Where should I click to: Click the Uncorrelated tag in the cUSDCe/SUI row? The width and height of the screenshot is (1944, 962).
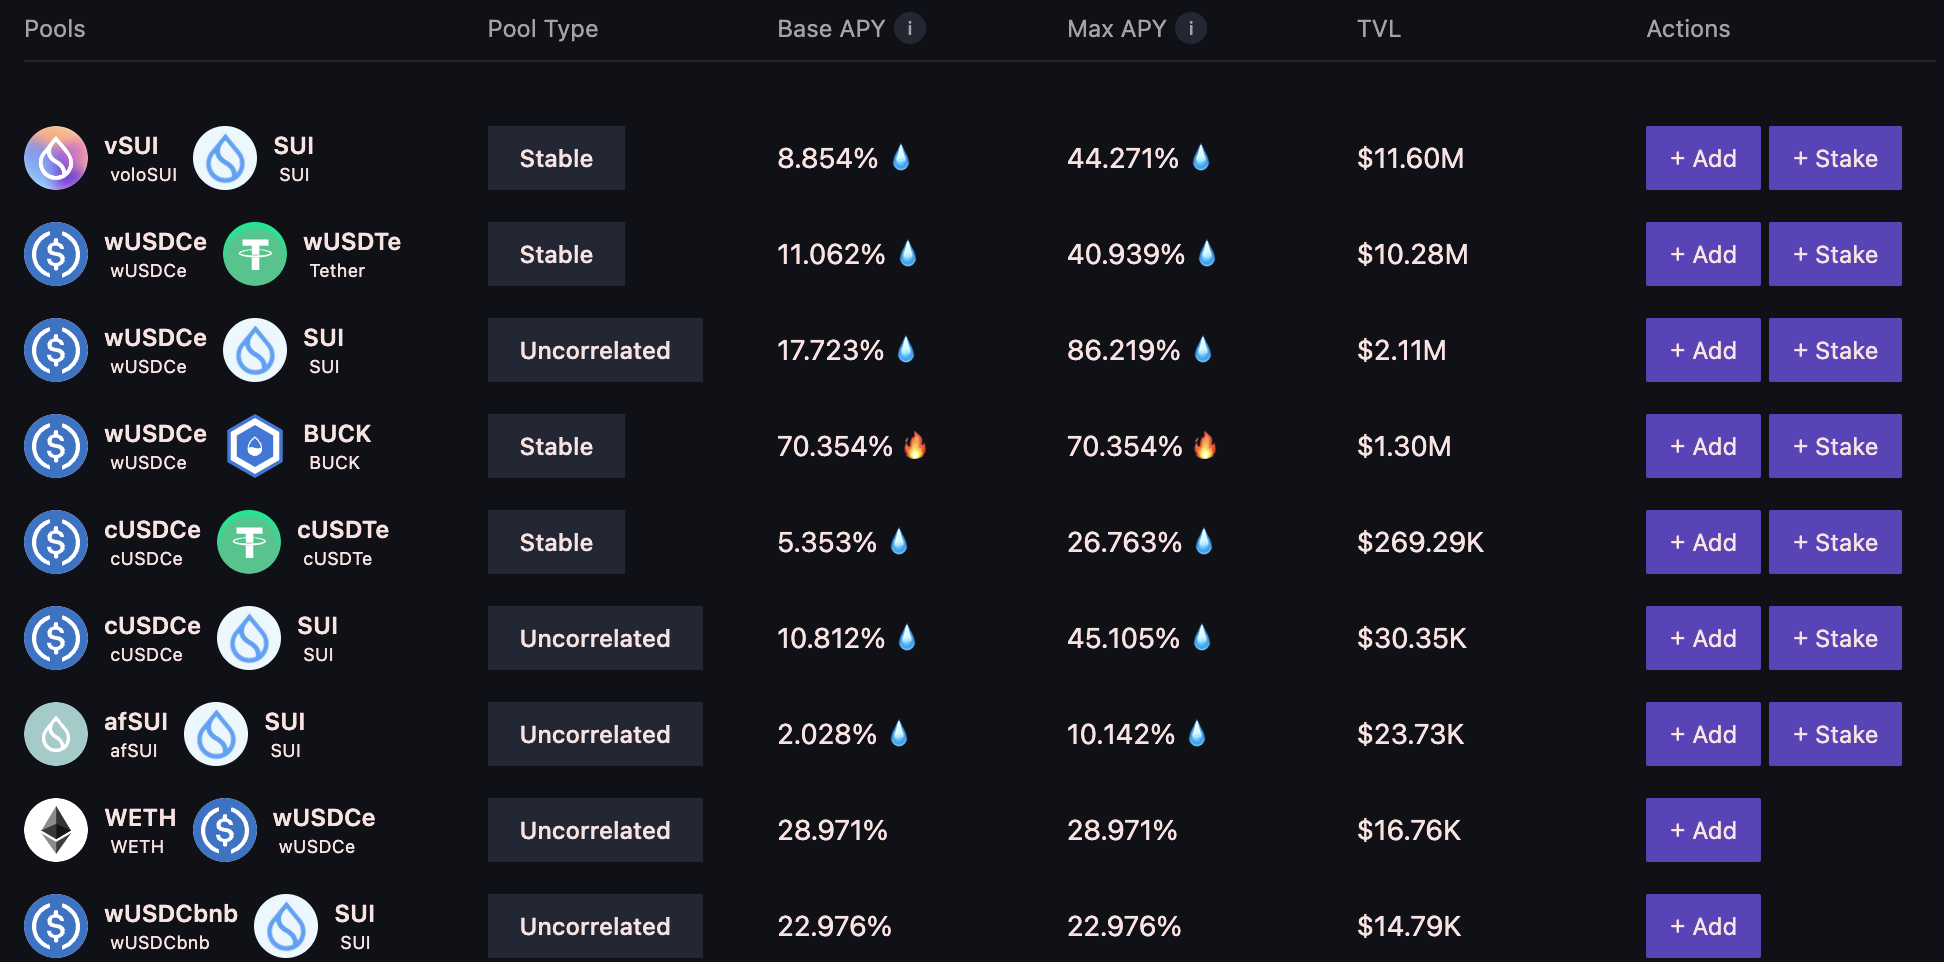point(595,638)
